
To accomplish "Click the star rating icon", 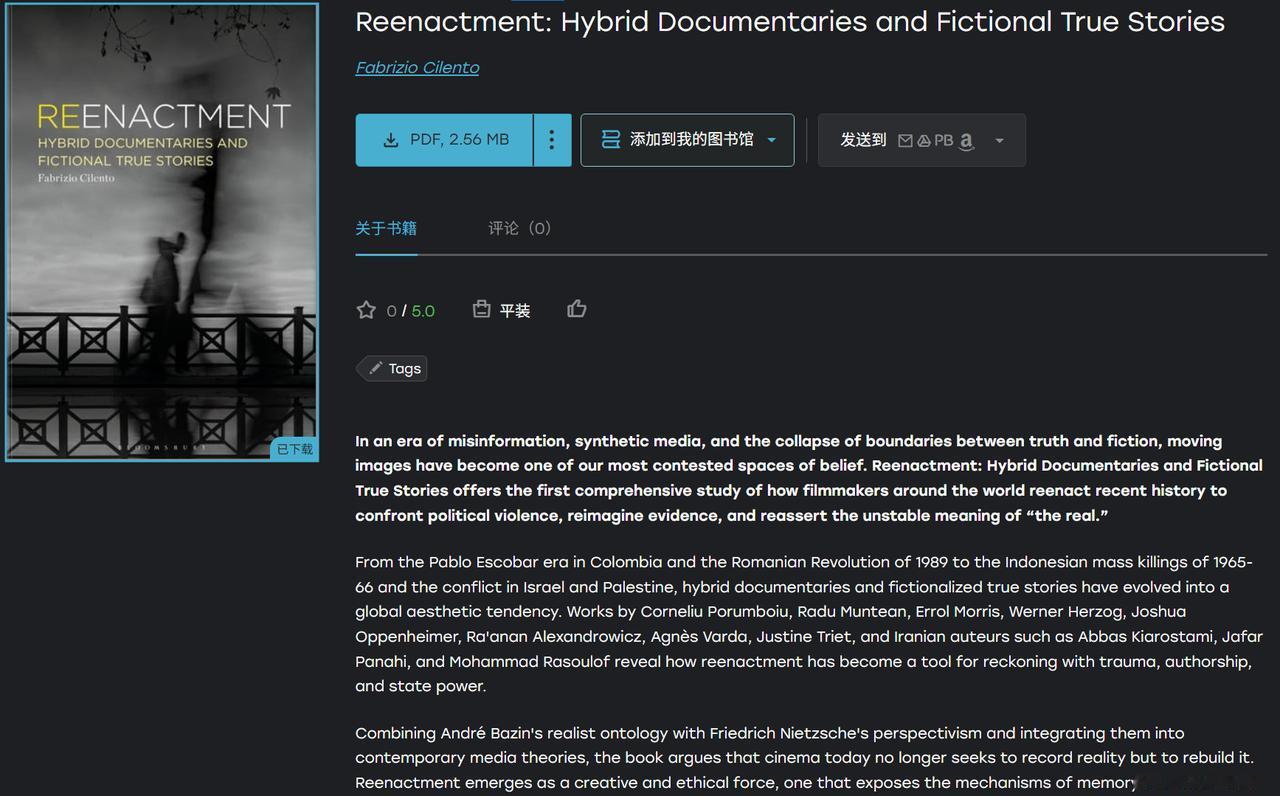I will click(366, 310).
